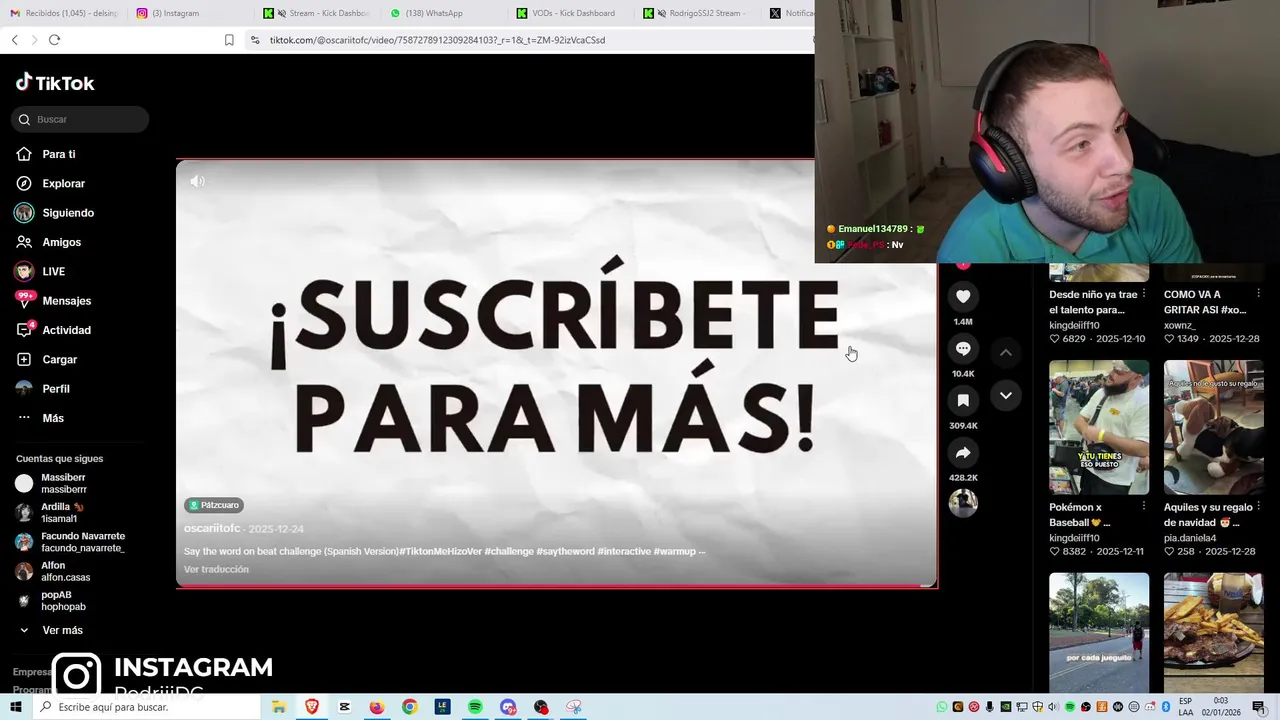1280x720 pixels.
Task: Open the Amigos section
Action: (48, 242)
